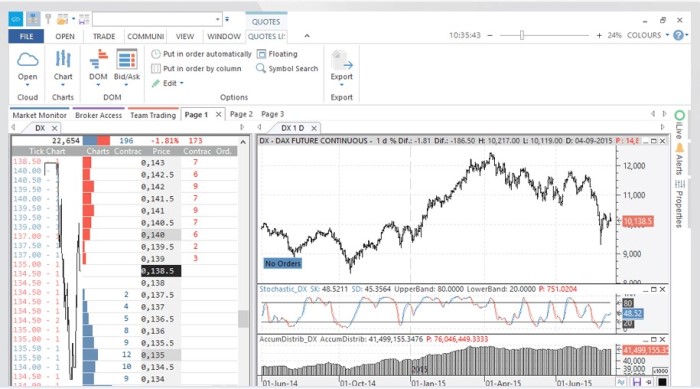Open the TRADE ribbon tab

coord(104,37)
